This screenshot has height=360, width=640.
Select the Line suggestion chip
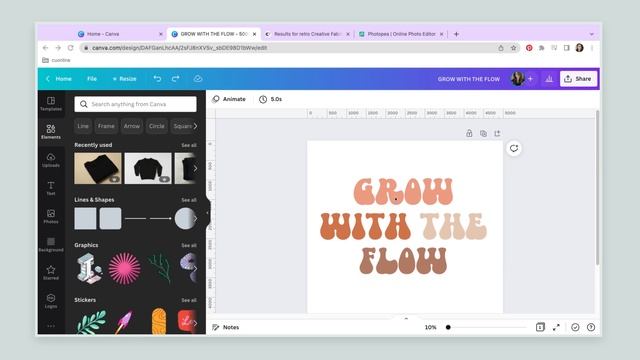(83, 126)
